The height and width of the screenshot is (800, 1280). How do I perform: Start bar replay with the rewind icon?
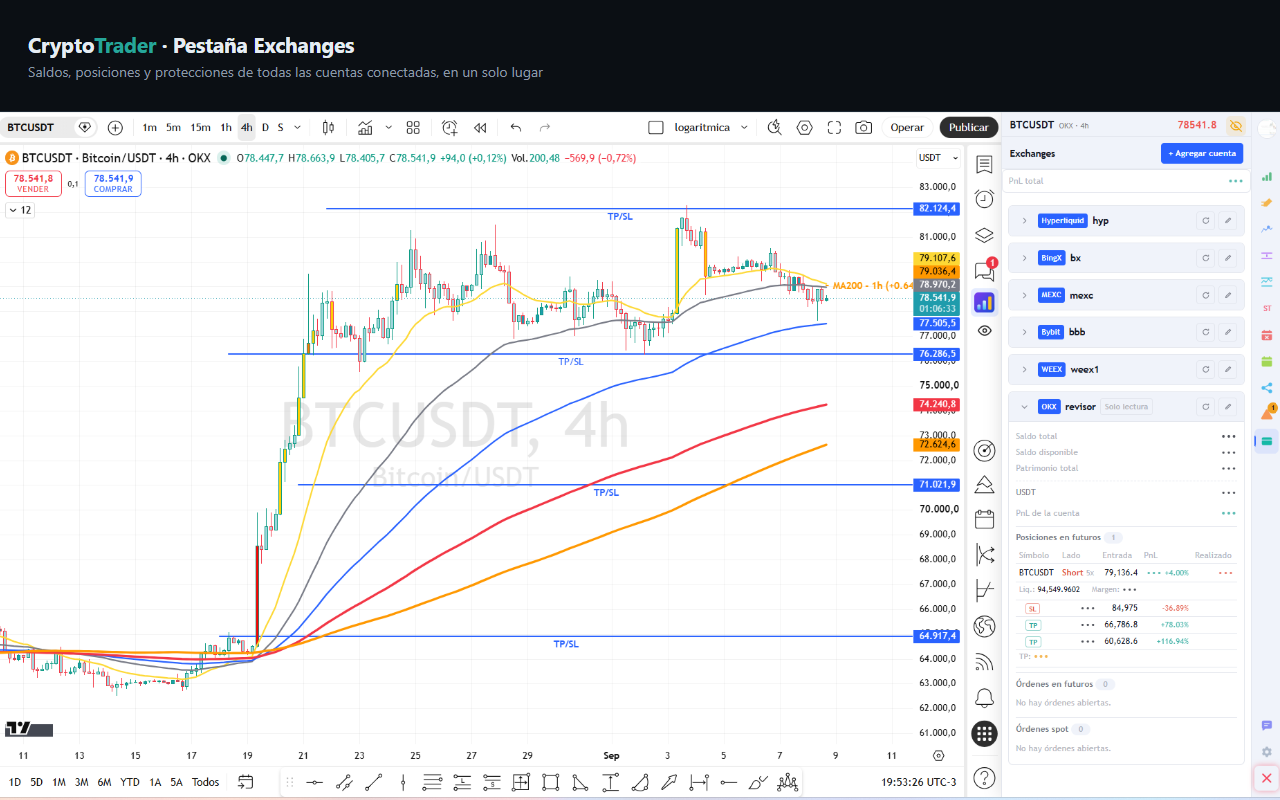(x=480, y=127)
